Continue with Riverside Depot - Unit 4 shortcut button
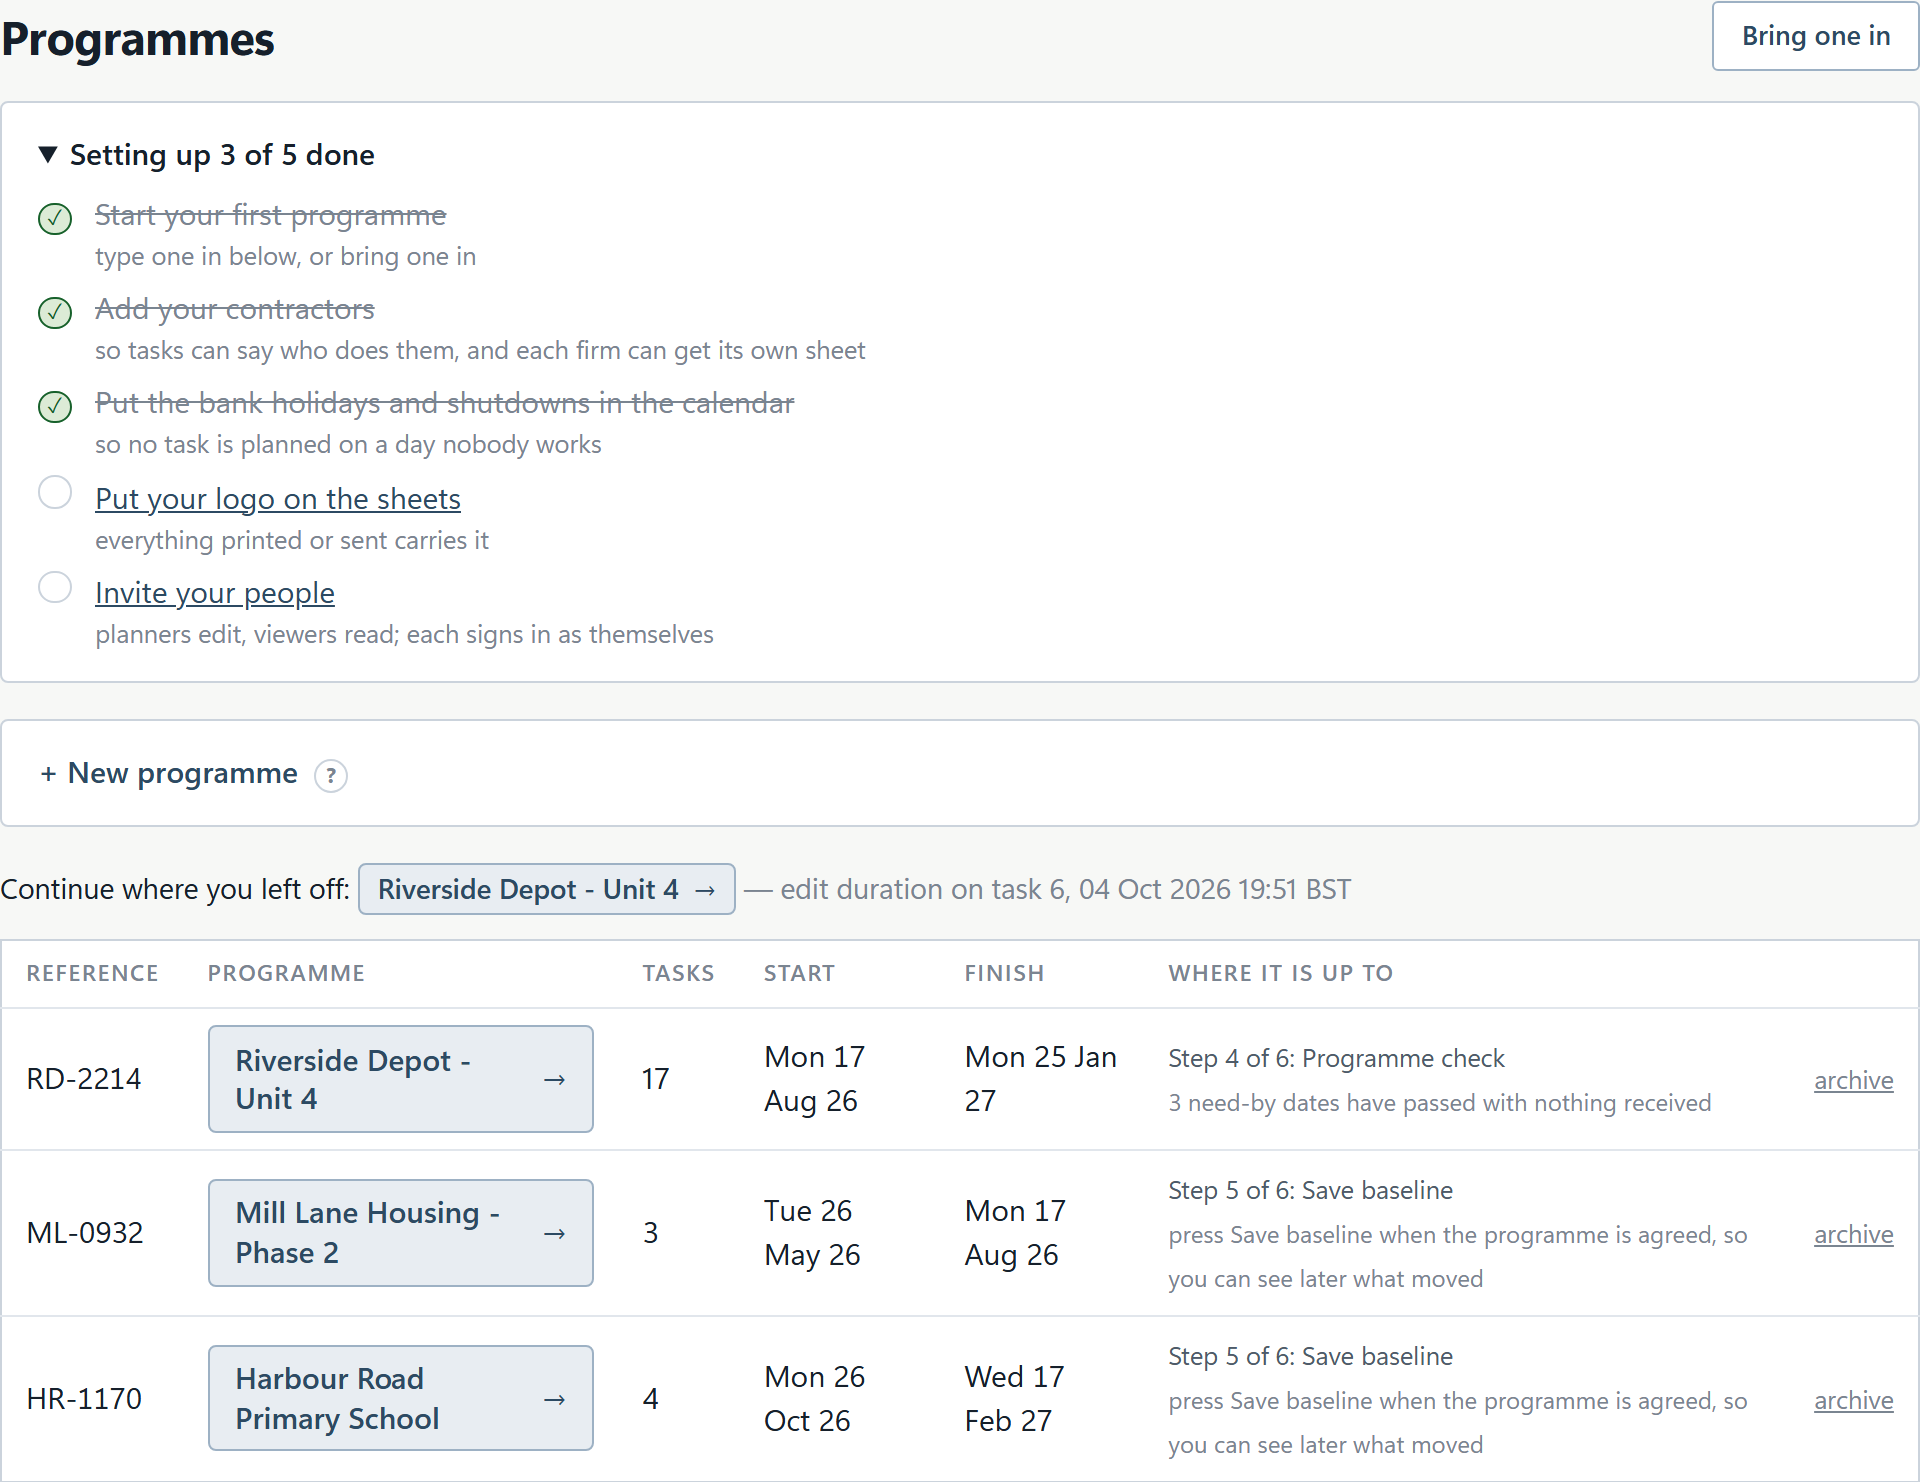This screenshot has height=1482, width=1920. pos(547,889)
